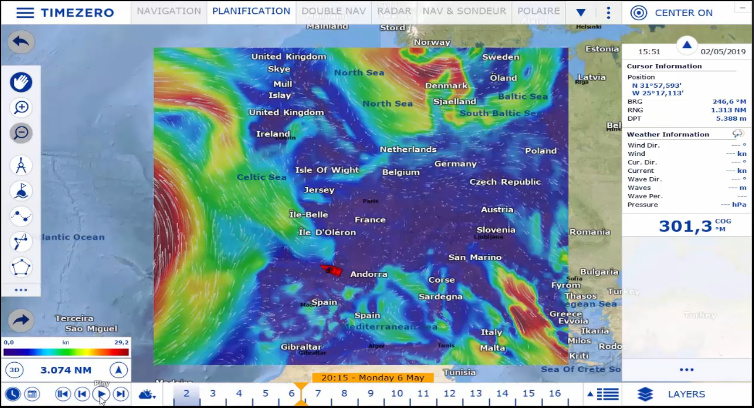Select the route drawing tool

click(x=21, y=215)
